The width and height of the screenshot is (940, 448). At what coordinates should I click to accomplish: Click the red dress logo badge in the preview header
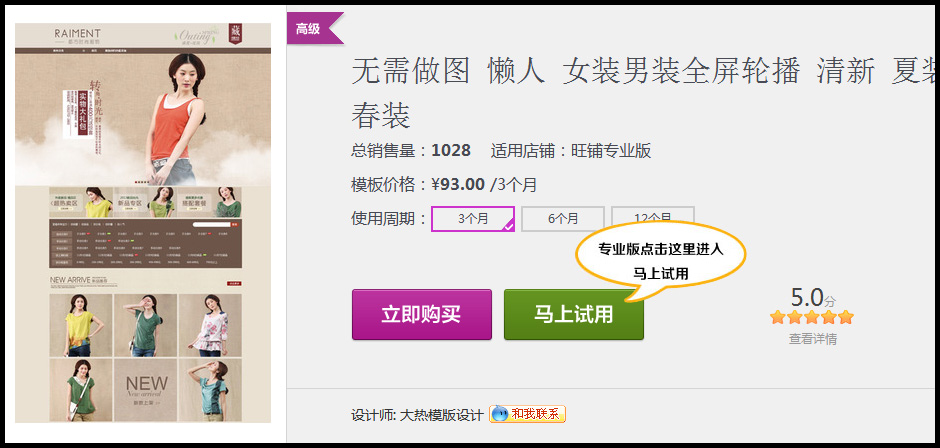(236, 34)
